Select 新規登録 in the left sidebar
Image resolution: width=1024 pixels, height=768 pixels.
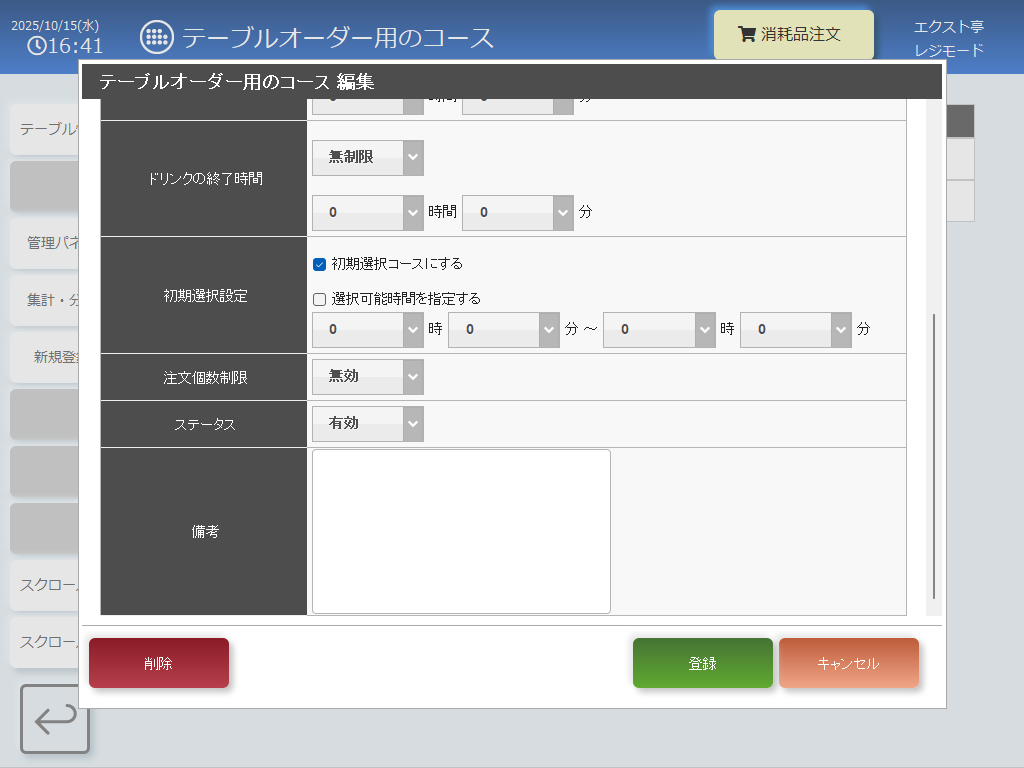tap(45, 357)
